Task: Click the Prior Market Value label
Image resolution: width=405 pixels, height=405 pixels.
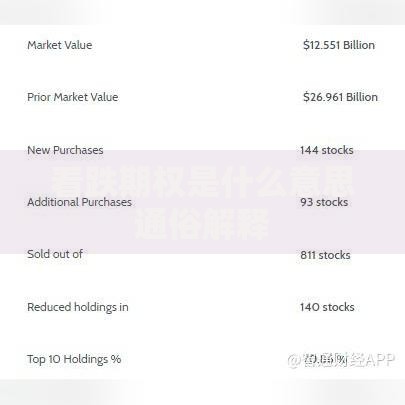Action: tap(73, 97)
